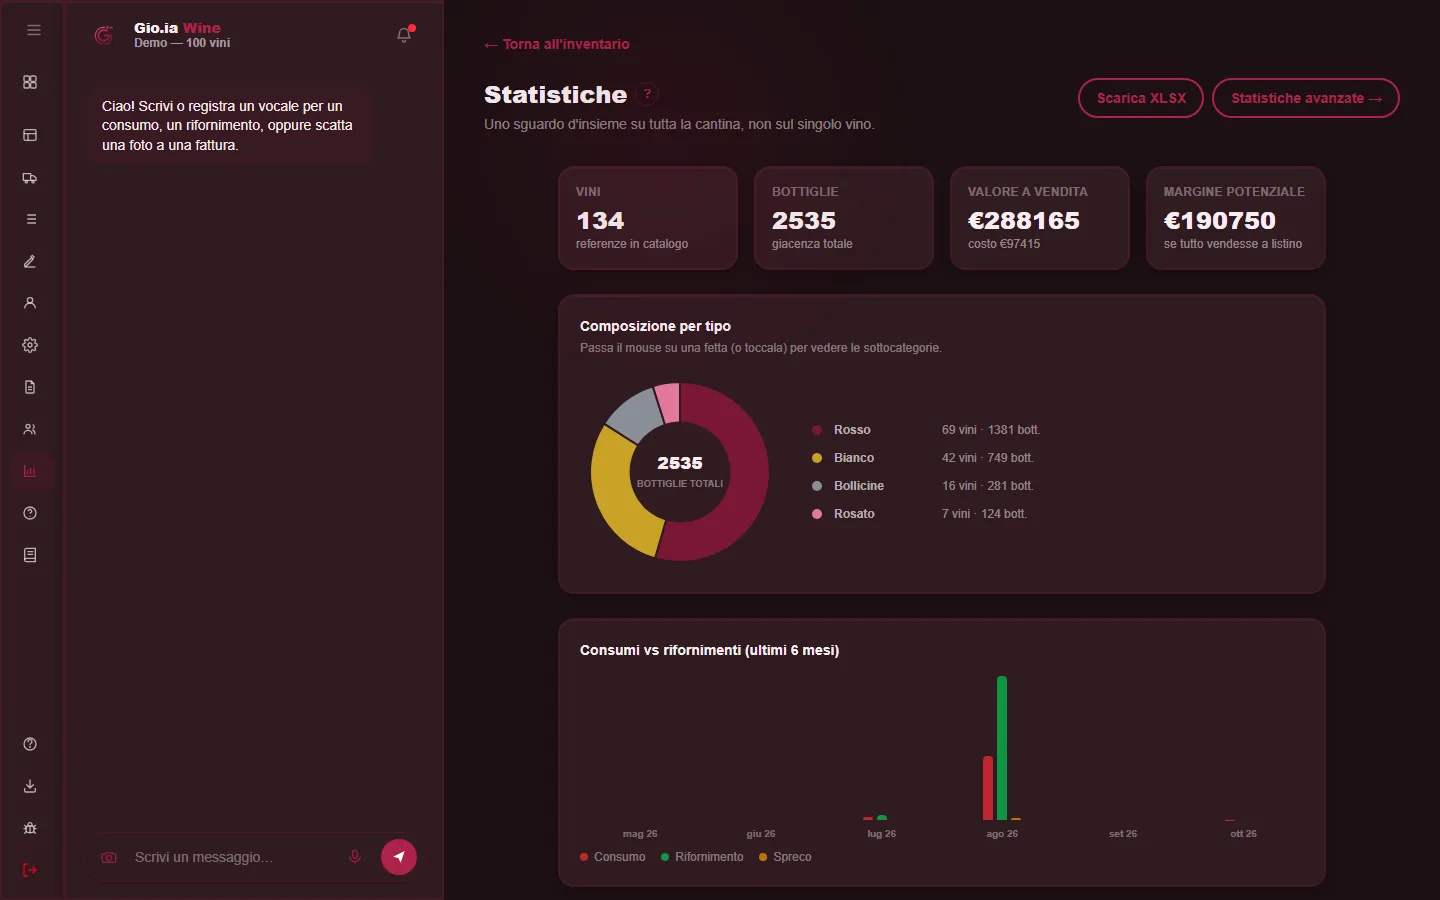Click the Composizione per tipo heading
Image resolution: width=1440 pixels, height=900 pixels.
(655, 326)
